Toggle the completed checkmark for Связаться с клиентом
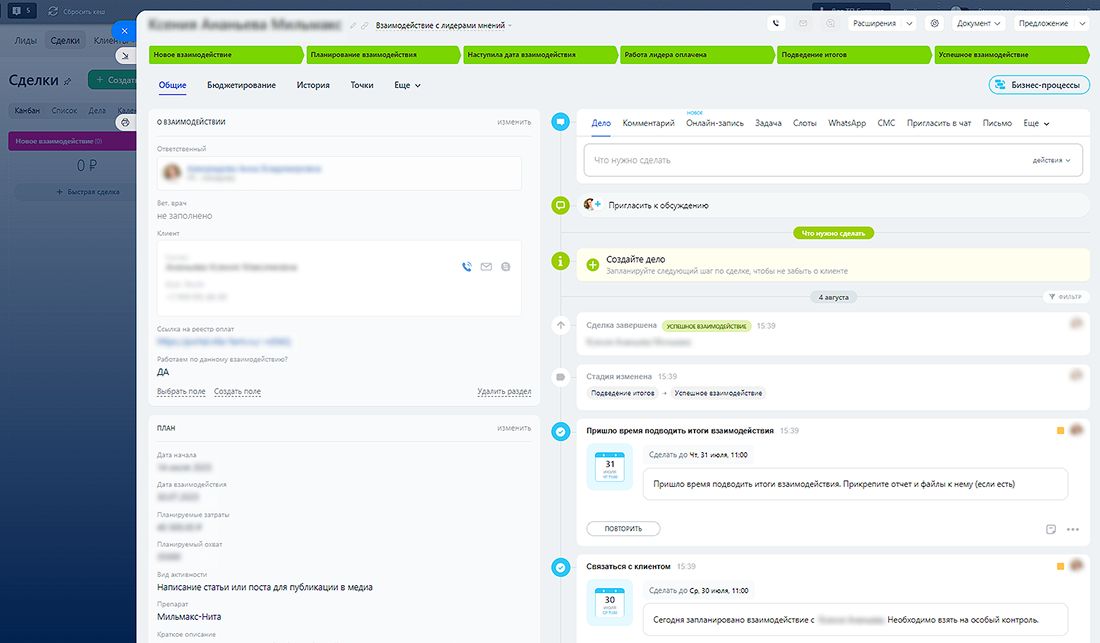1100x643 pixels. pyautogui.click(x=561, y=567)
